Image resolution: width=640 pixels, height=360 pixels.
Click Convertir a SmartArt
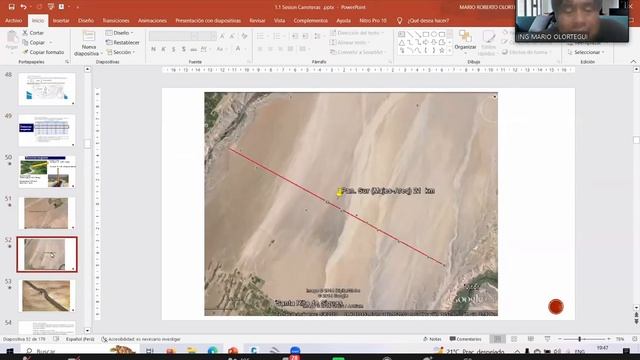point(358,52)
